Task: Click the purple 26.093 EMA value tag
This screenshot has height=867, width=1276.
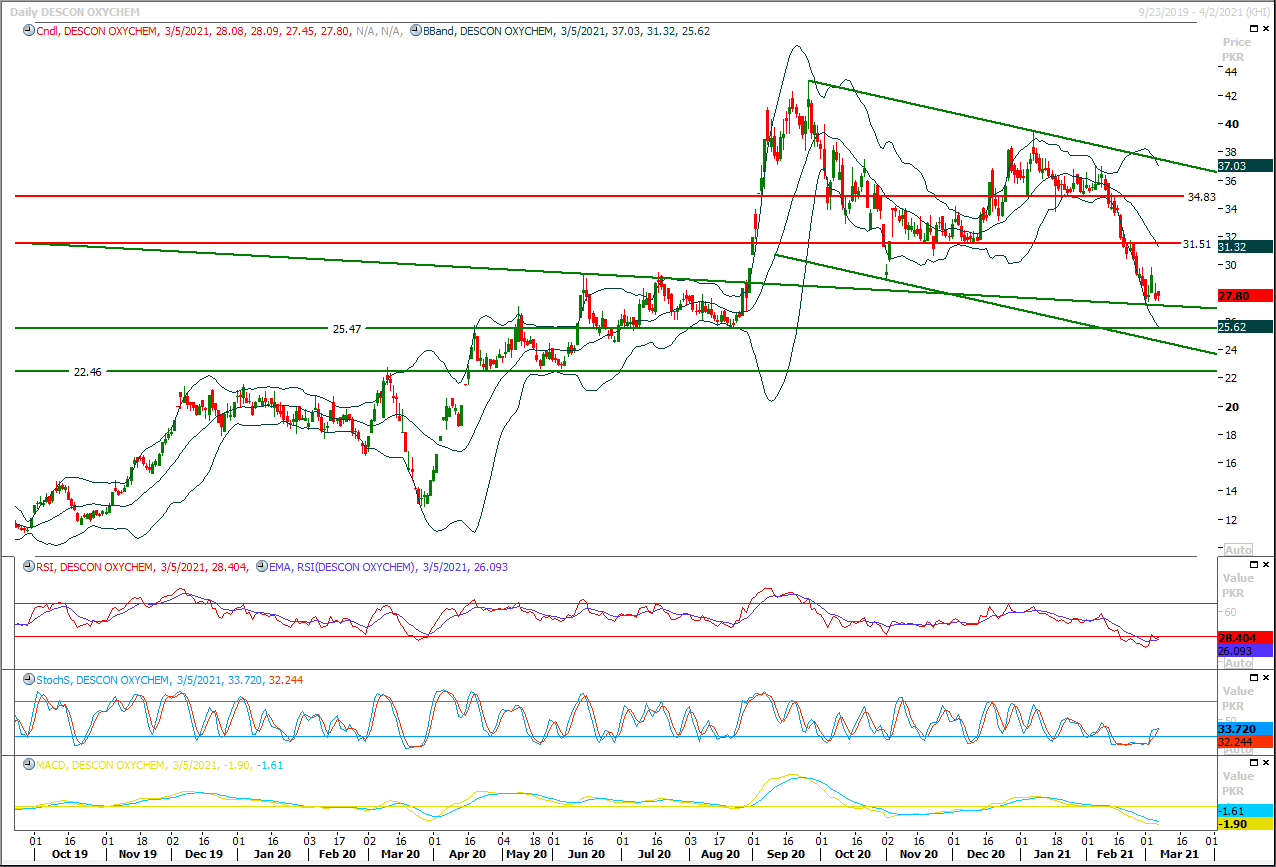Action: pos(1245,650)
